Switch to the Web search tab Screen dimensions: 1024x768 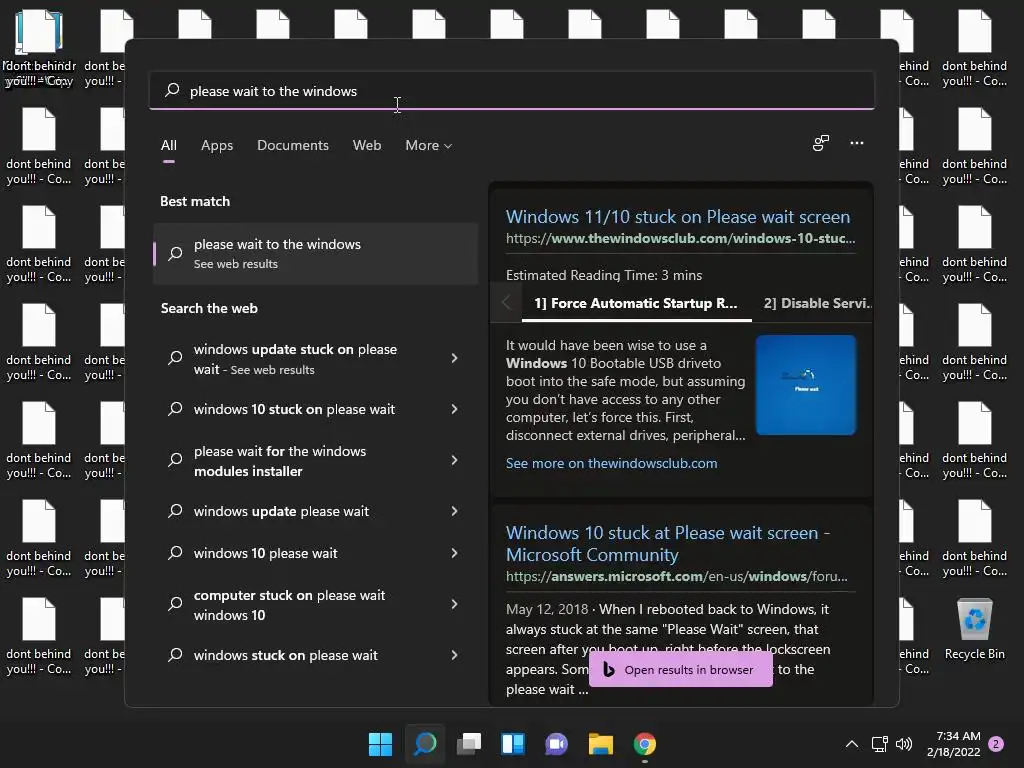tap(367, 145)
